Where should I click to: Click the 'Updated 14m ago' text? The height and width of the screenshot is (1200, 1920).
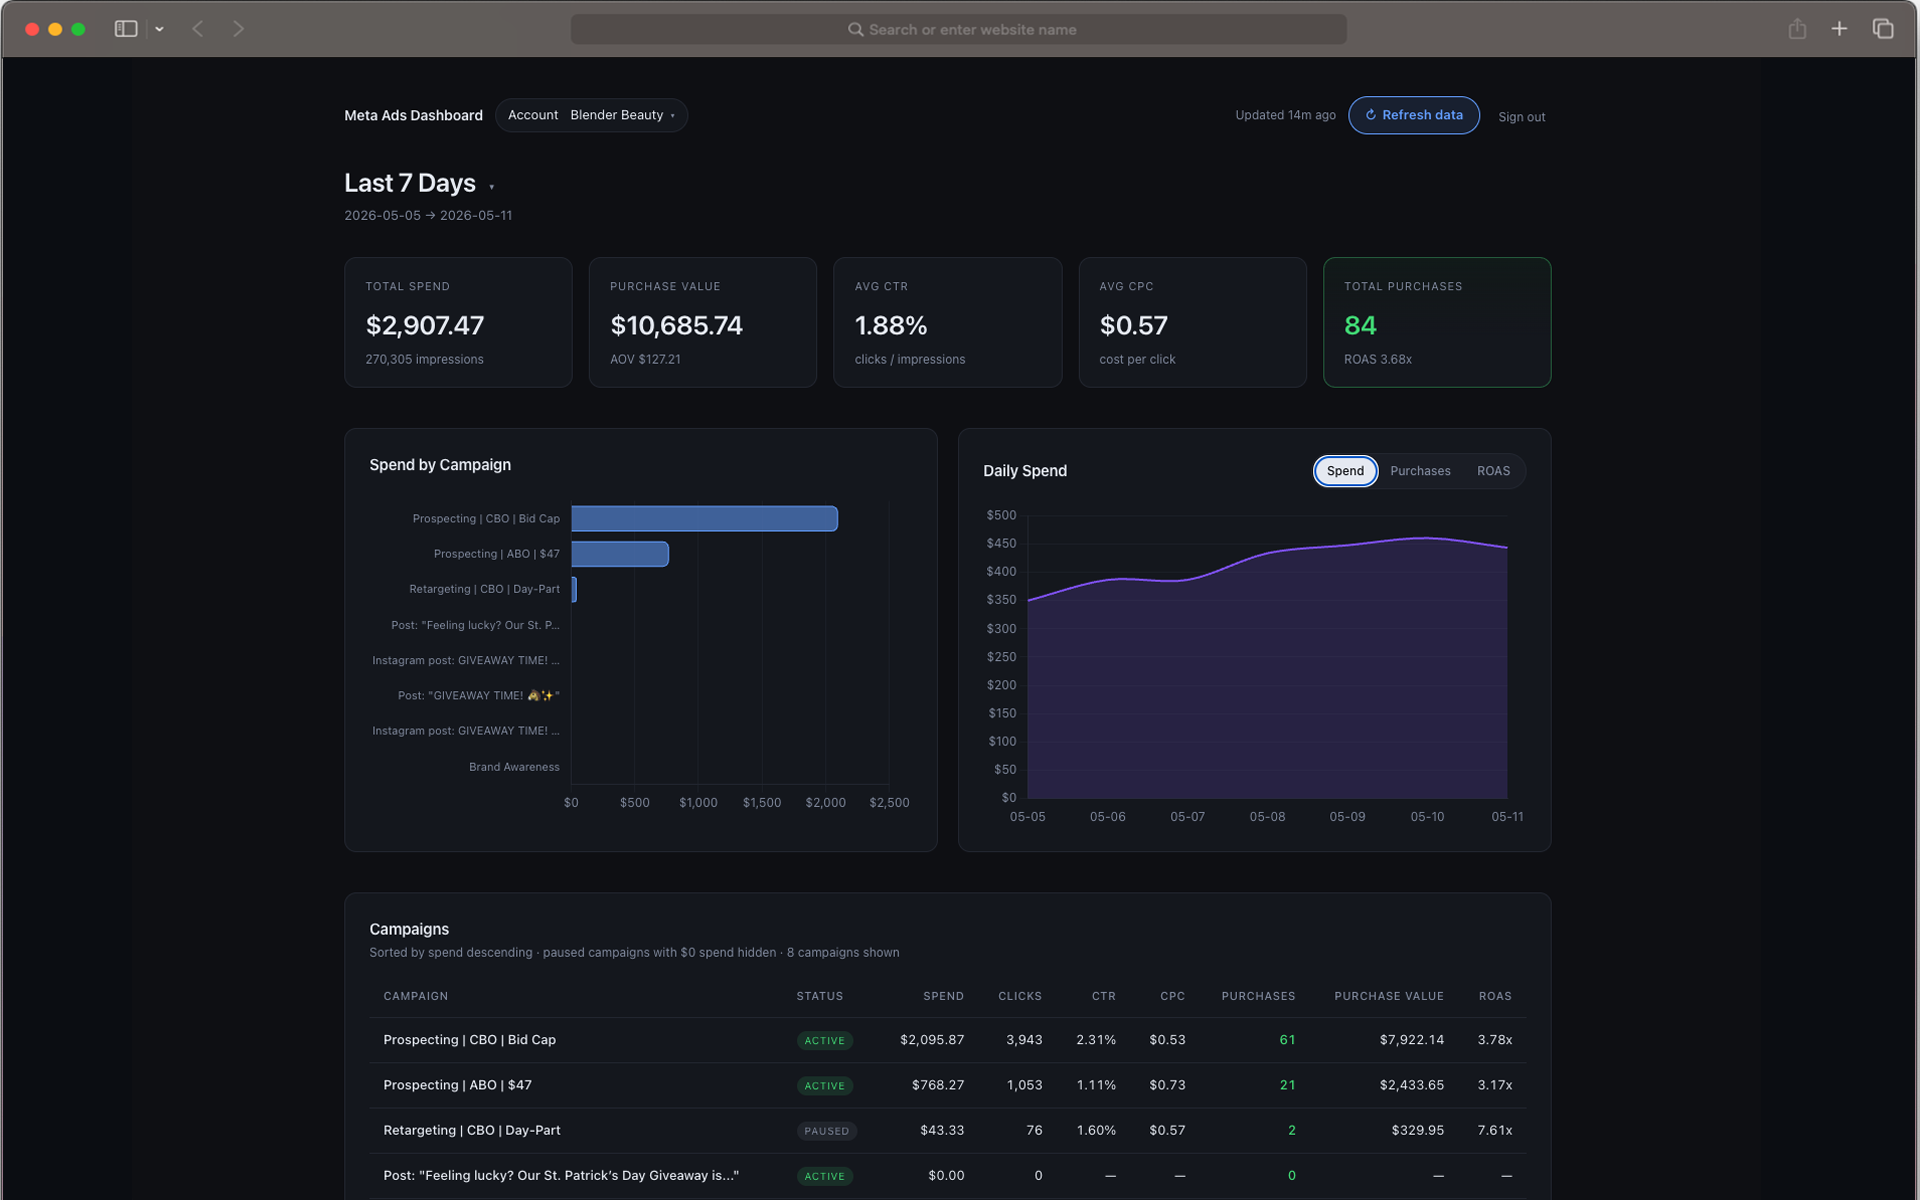tap(1285, 115)
